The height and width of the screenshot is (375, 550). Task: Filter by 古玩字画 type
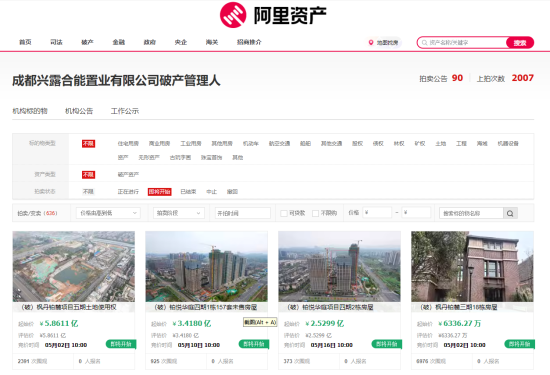180,158
